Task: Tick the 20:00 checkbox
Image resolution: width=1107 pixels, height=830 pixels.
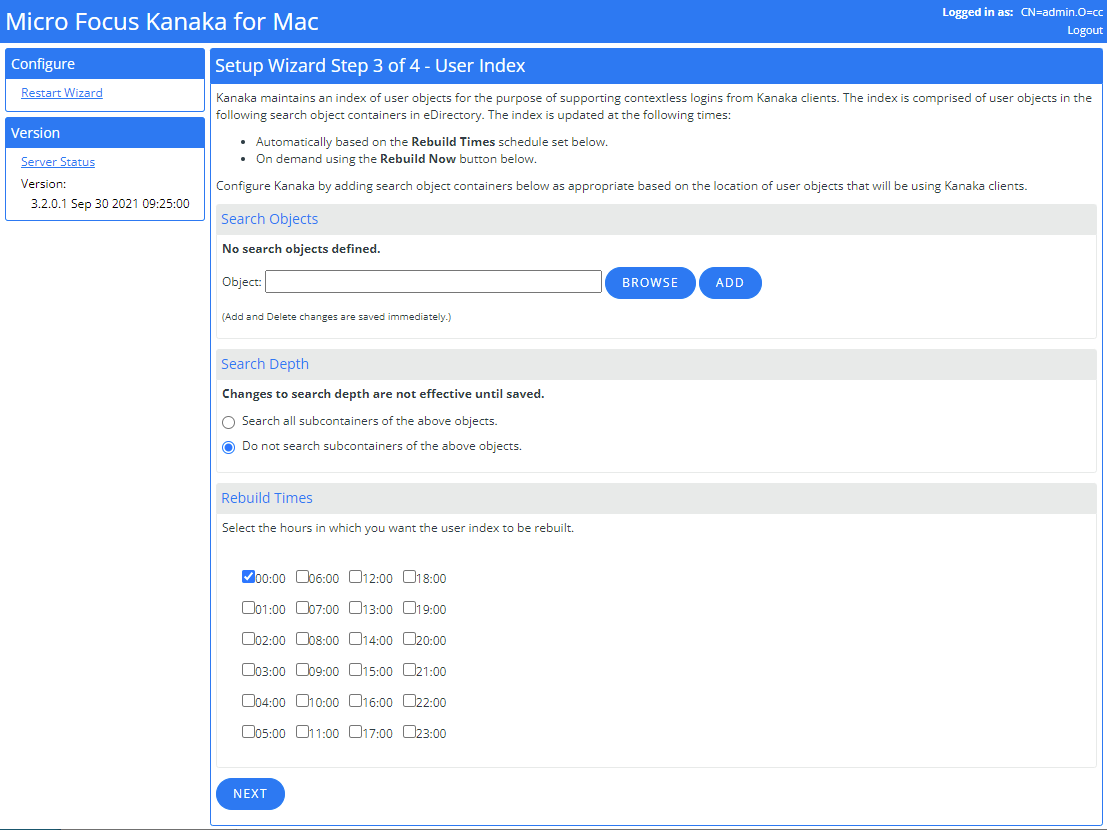Action: coord(409,639)
